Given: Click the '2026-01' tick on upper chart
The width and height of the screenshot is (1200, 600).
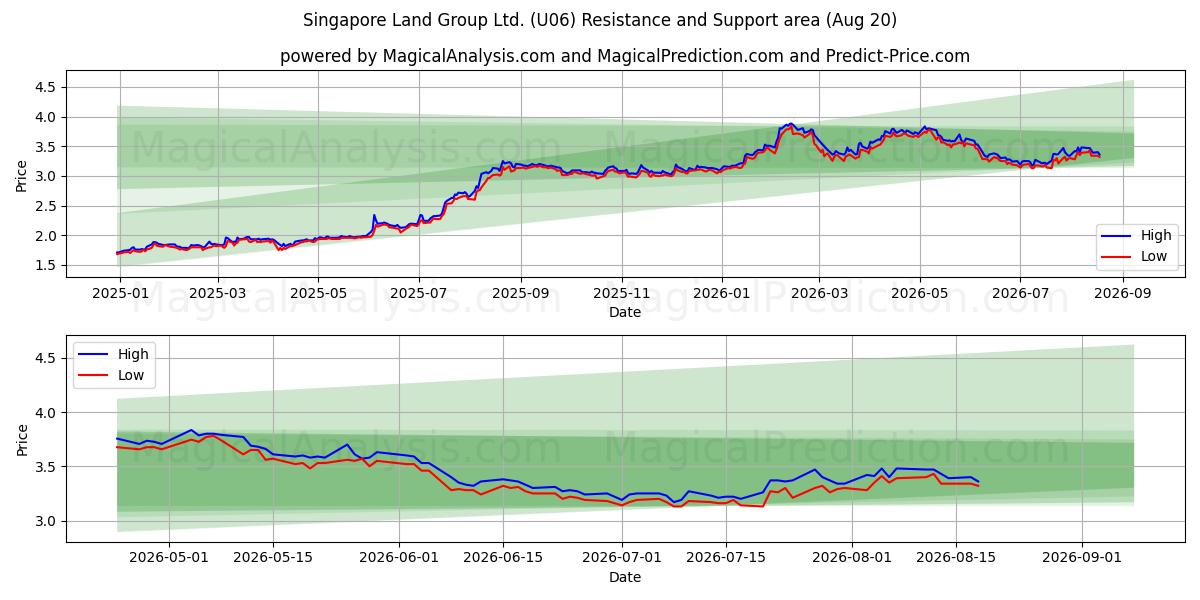Looking at the screenshot, I should [722, 294].
